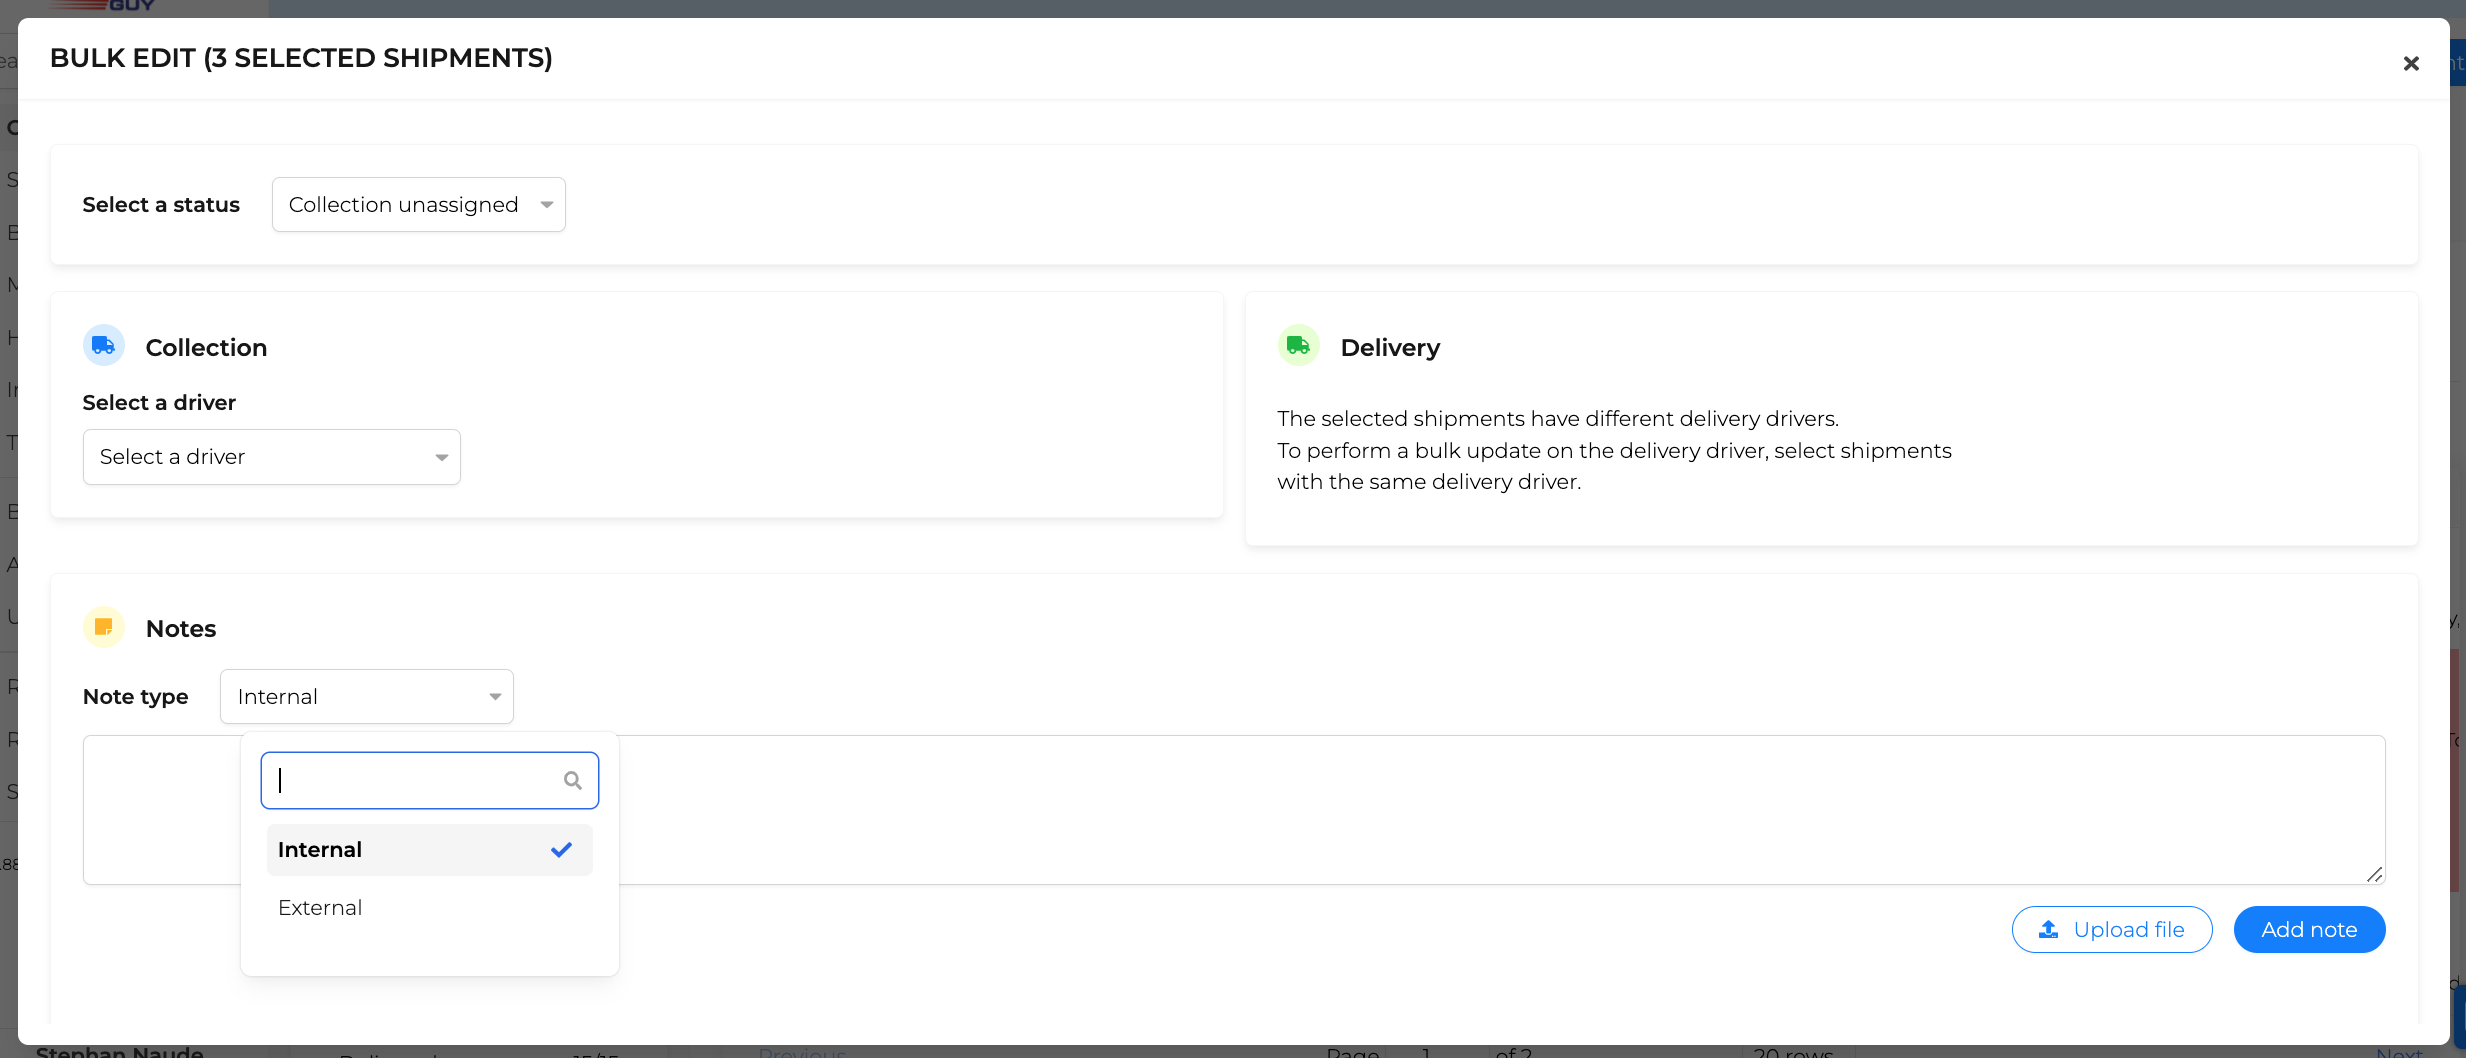
Task: Click the magnifier icon in dropdown search
Action: pos(572,780)
